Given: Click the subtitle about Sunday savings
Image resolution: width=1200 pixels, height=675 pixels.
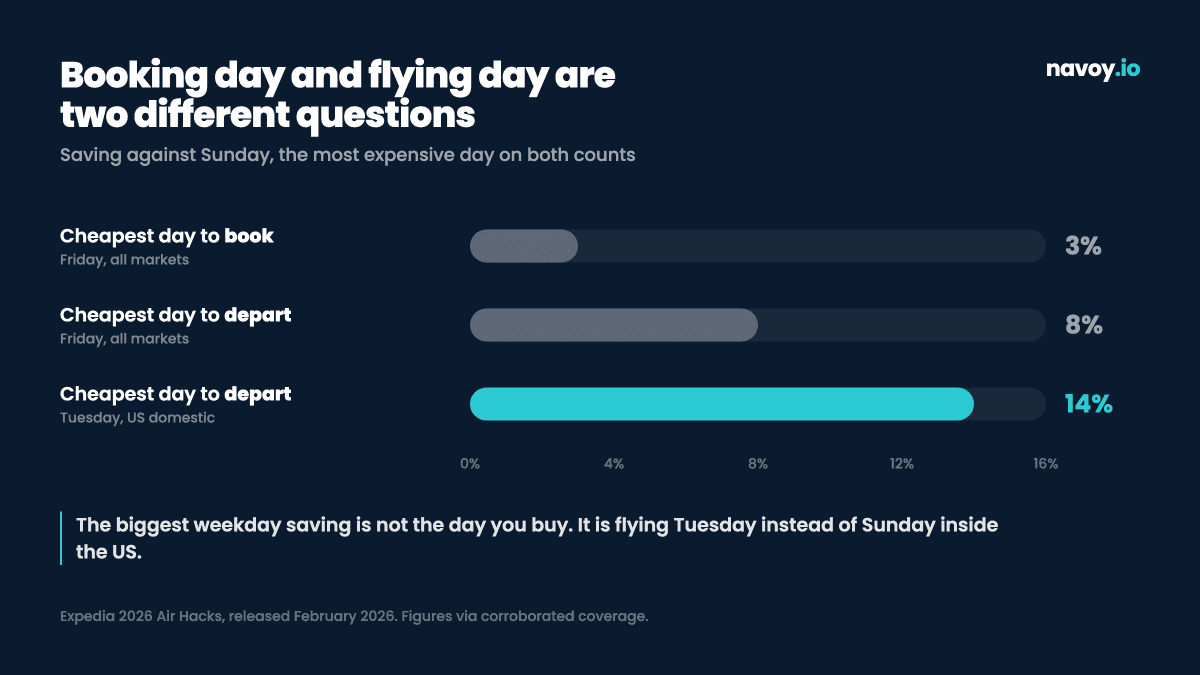Looking at the screenshot, I should point(347,155).
